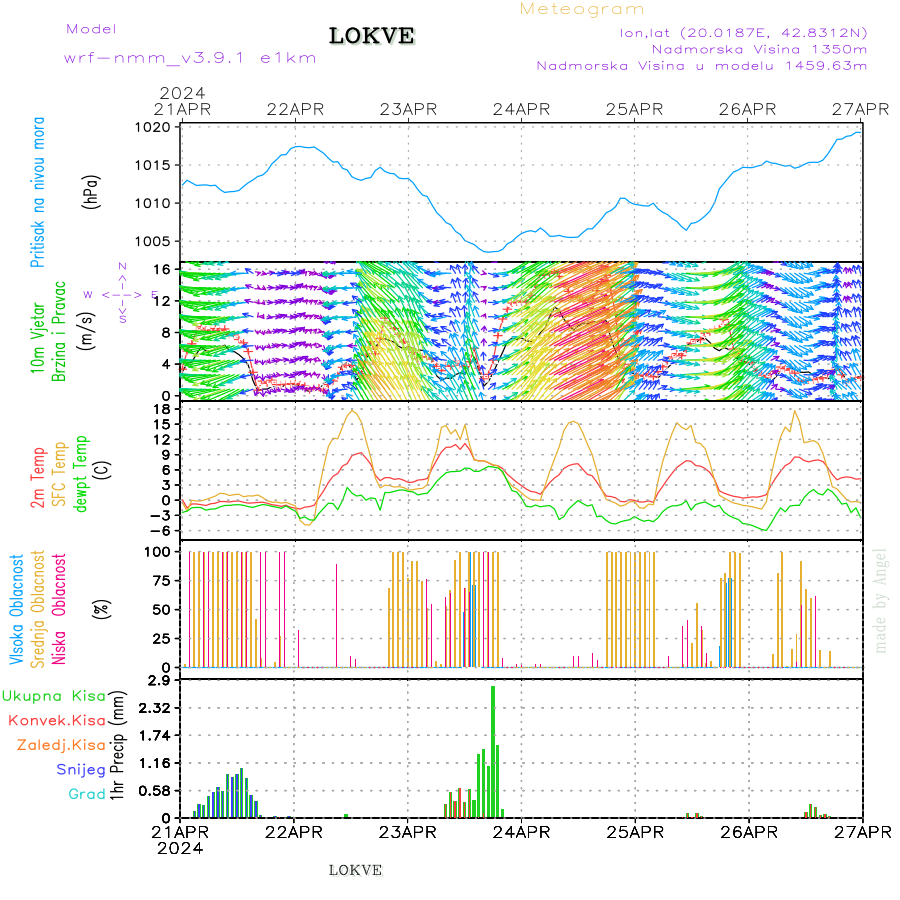The height and width of the screenshot is (900, 900).
Task: Click the 1020 pressure axis value
Action: pos(153,127)
